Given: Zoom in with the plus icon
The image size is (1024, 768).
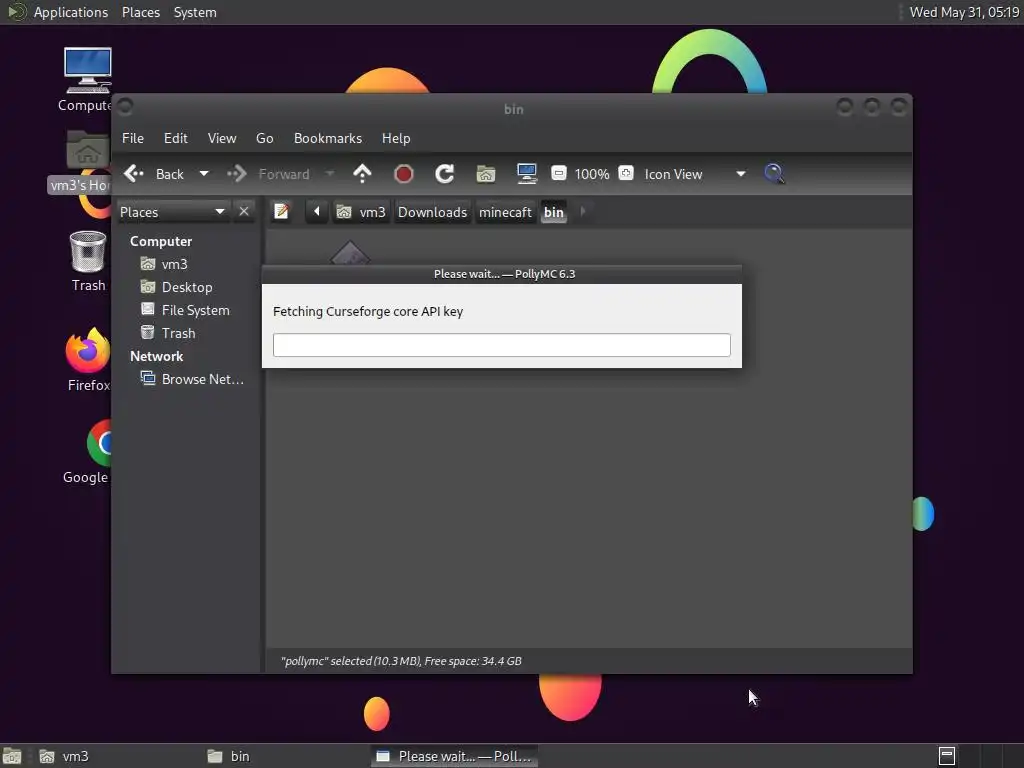Looking at the screenshot, I should (x=626, y=173).
